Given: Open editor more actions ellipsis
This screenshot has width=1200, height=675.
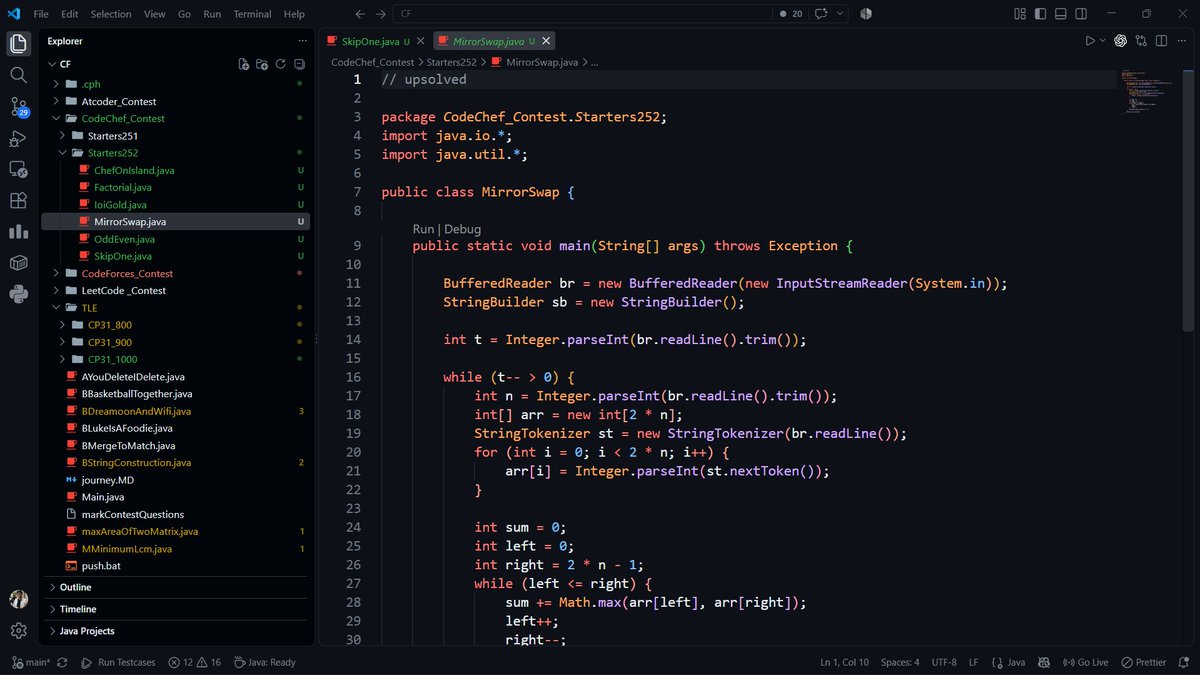Looking at the screenshot, I should point(1181,41).
